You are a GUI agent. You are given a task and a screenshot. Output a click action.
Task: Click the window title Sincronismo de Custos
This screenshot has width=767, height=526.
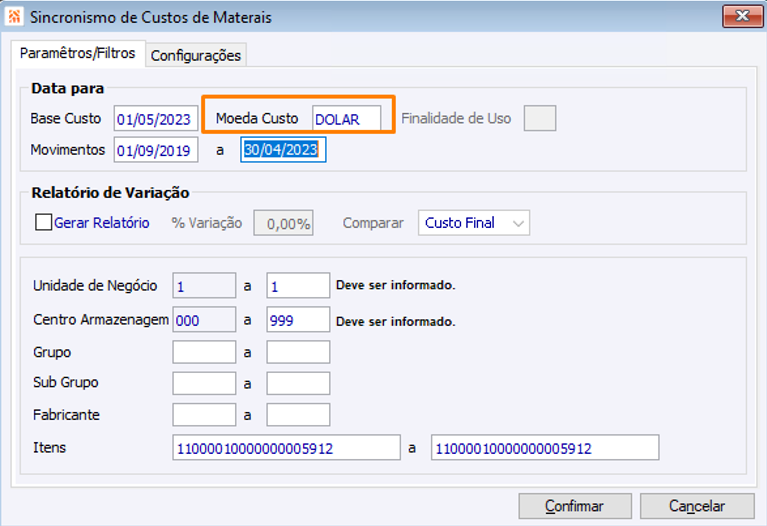151,17
